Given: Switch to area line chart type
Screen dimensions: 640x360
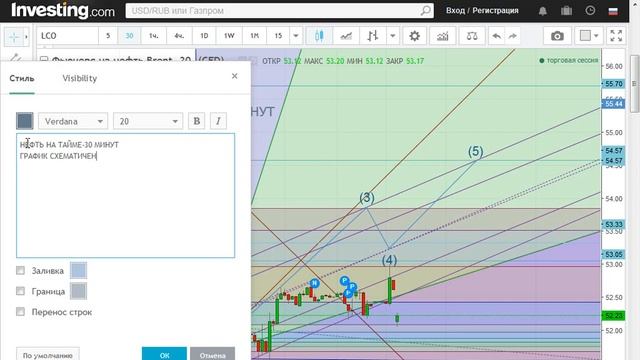Looking at the screenshot, I should point(346,36).
